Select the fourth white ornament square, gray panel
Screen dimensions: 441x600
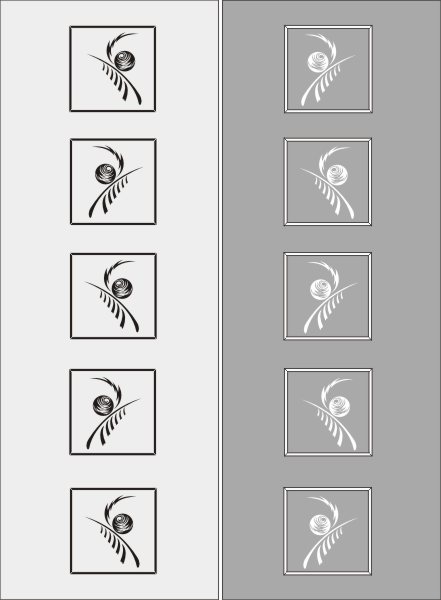click(328, 412)
